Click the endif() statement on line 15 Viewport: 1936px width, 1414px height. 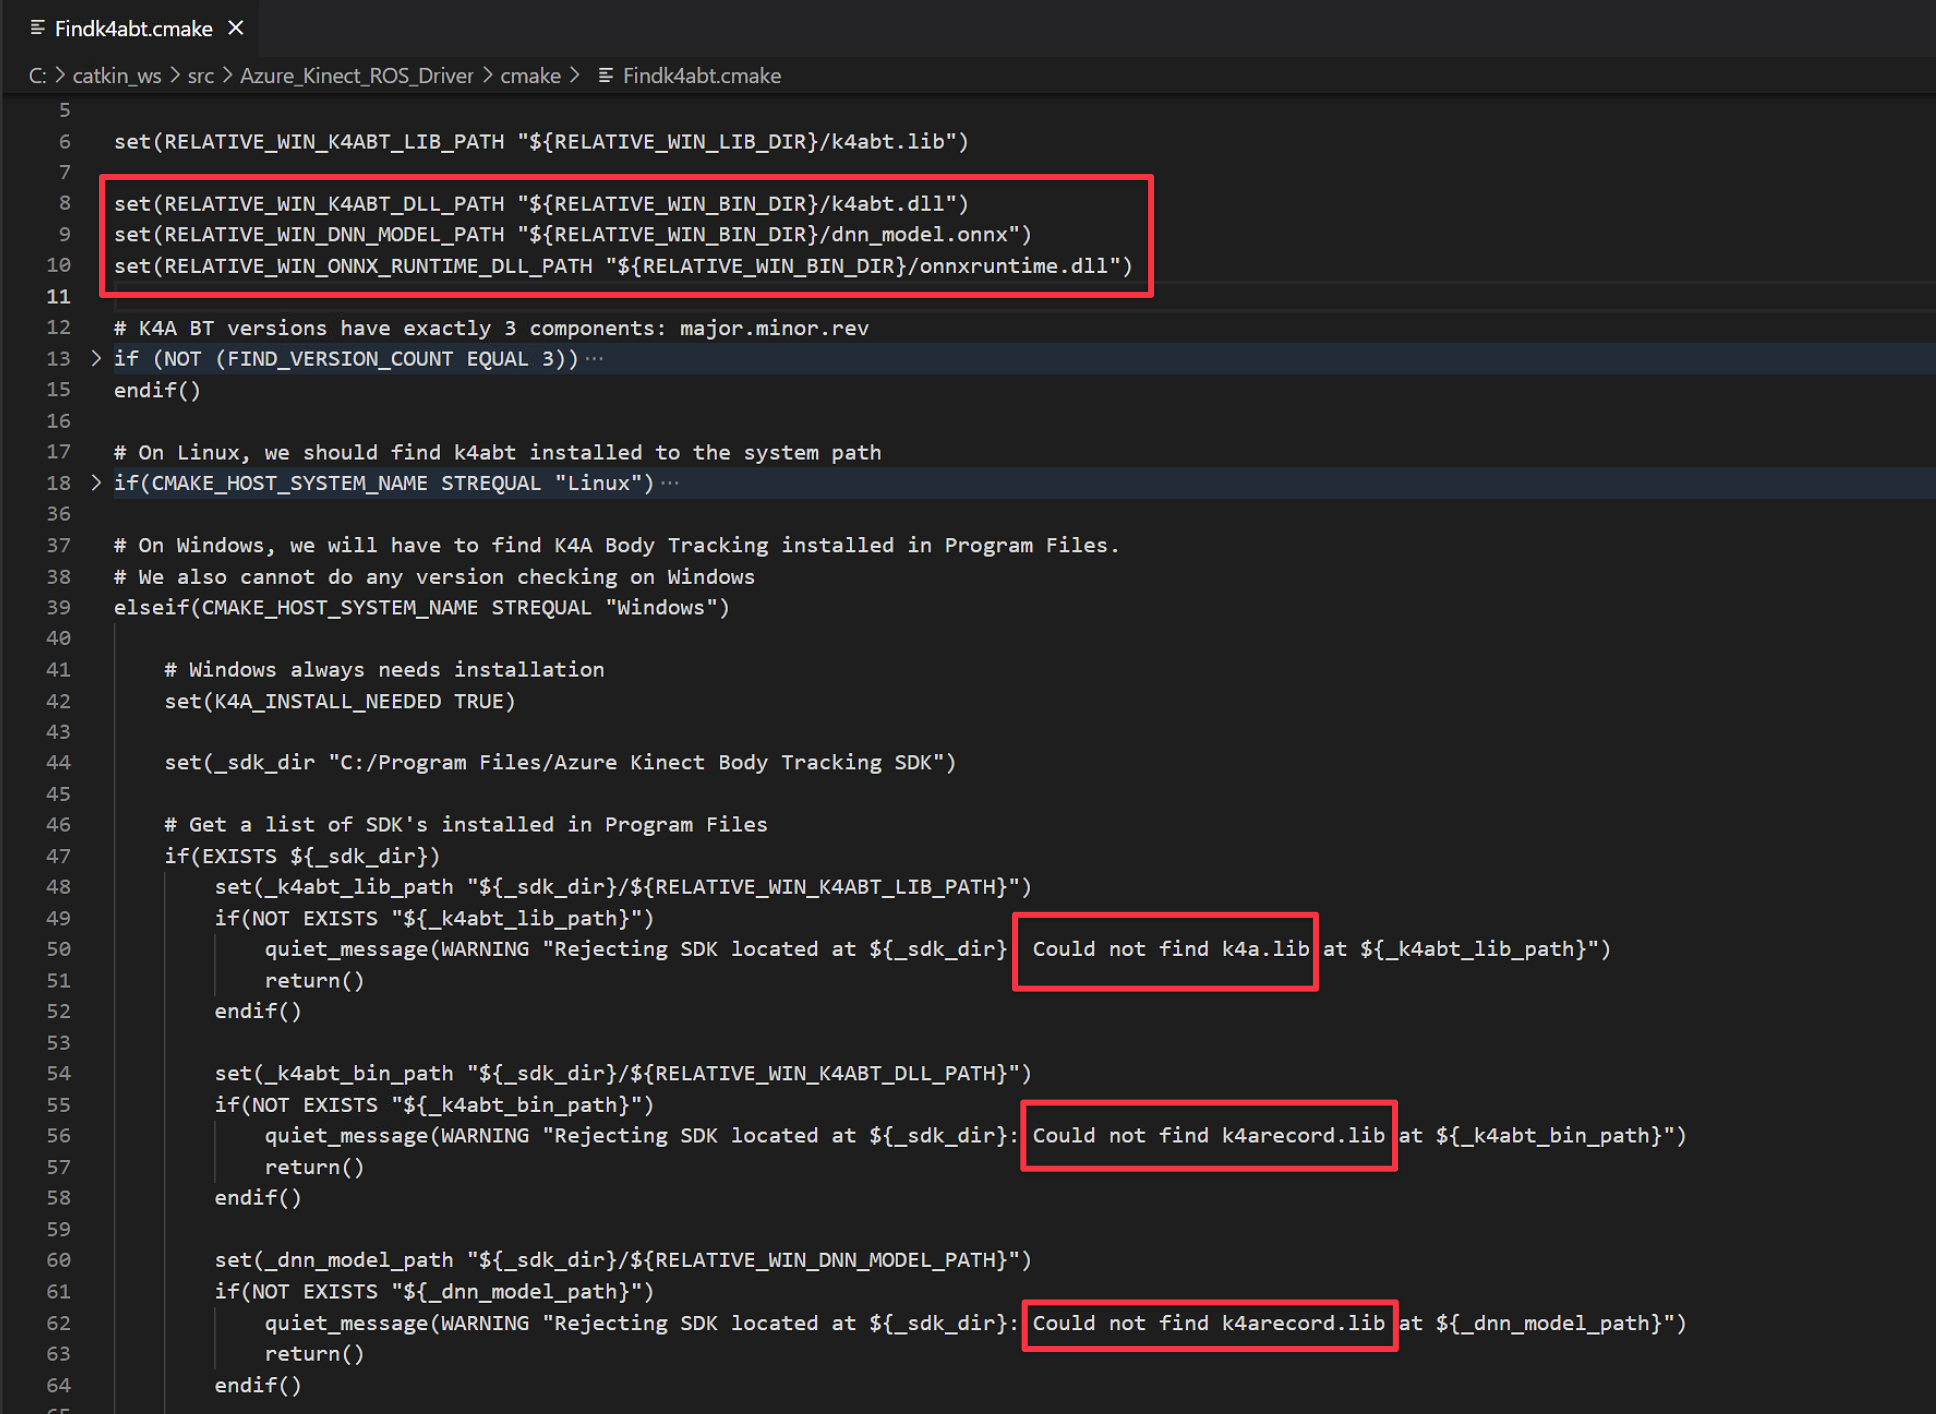[x=157, y=390]
